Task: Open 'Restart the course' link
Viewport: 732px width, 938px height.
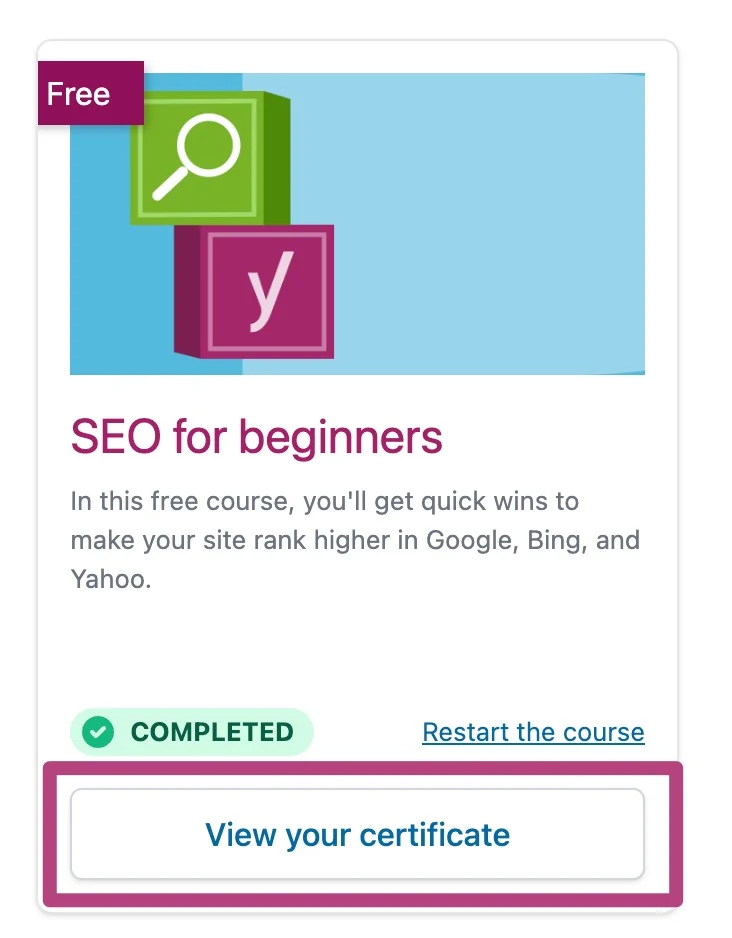Action: click(533, 732)
